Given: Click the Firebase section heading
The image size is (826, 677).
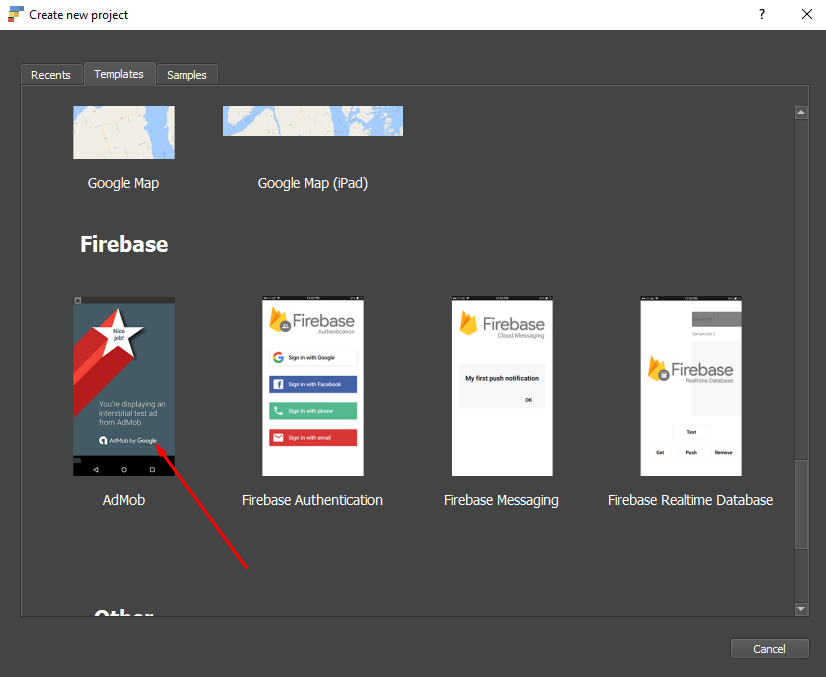Looking at the screenshot, I should [124, 244].
